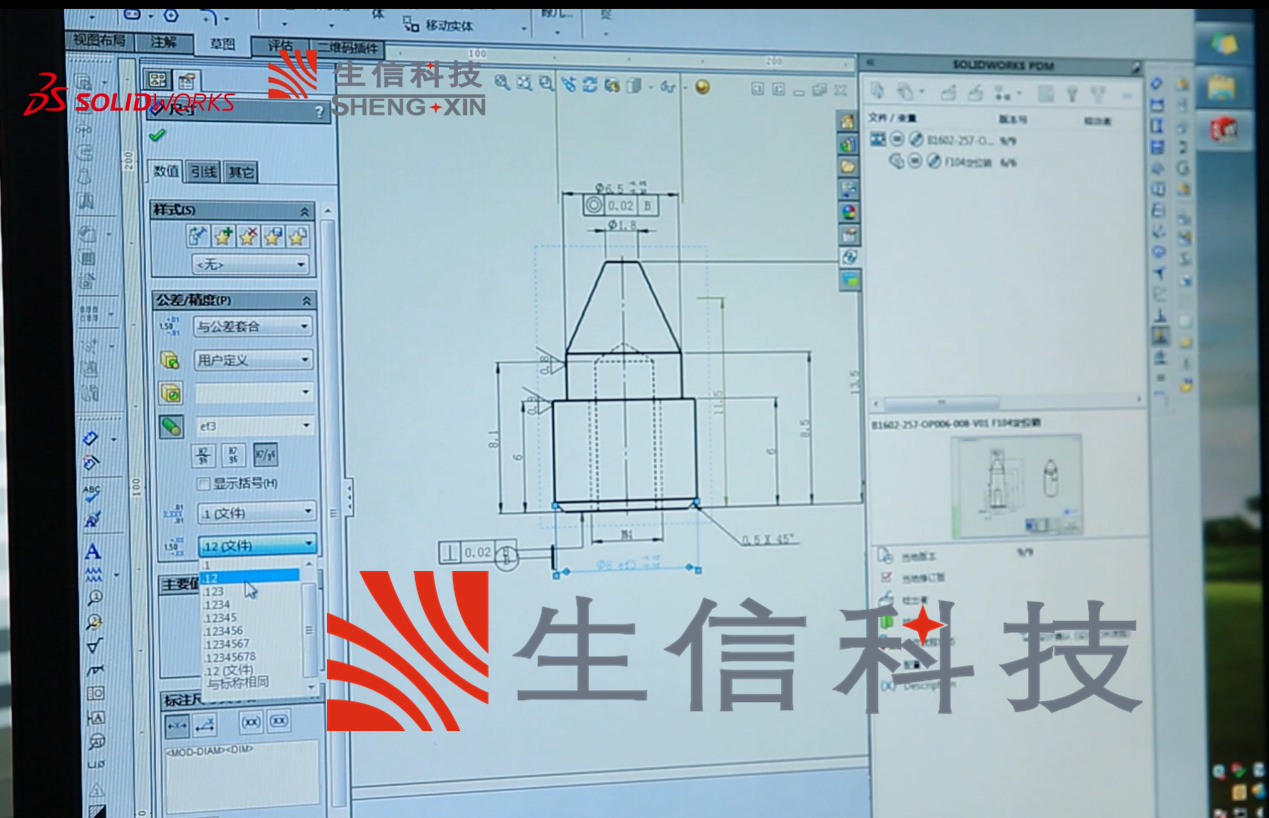Apply default attributes to the dimension style

click(198, 237)
